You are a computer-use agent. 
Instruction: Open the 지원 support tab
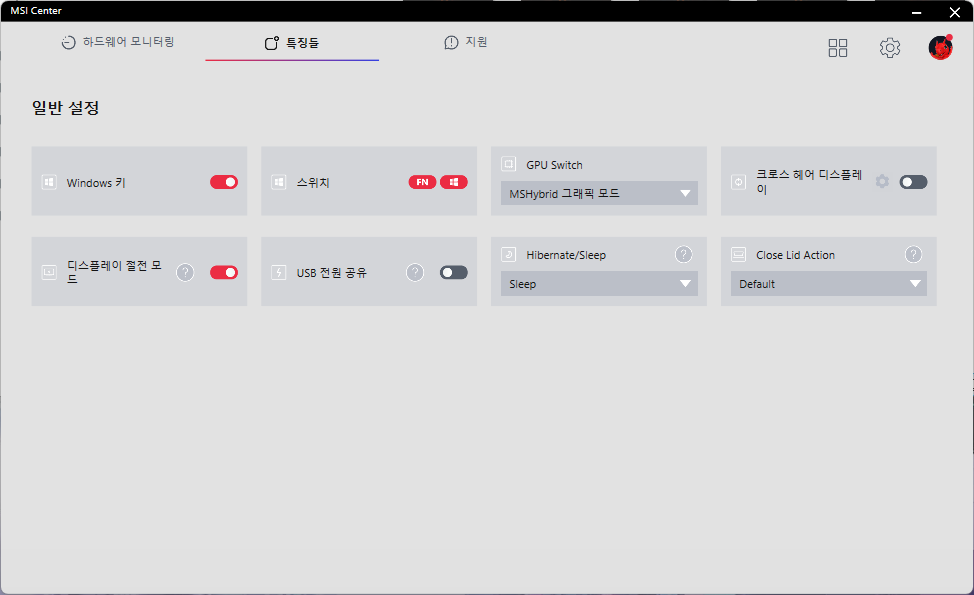466,42
